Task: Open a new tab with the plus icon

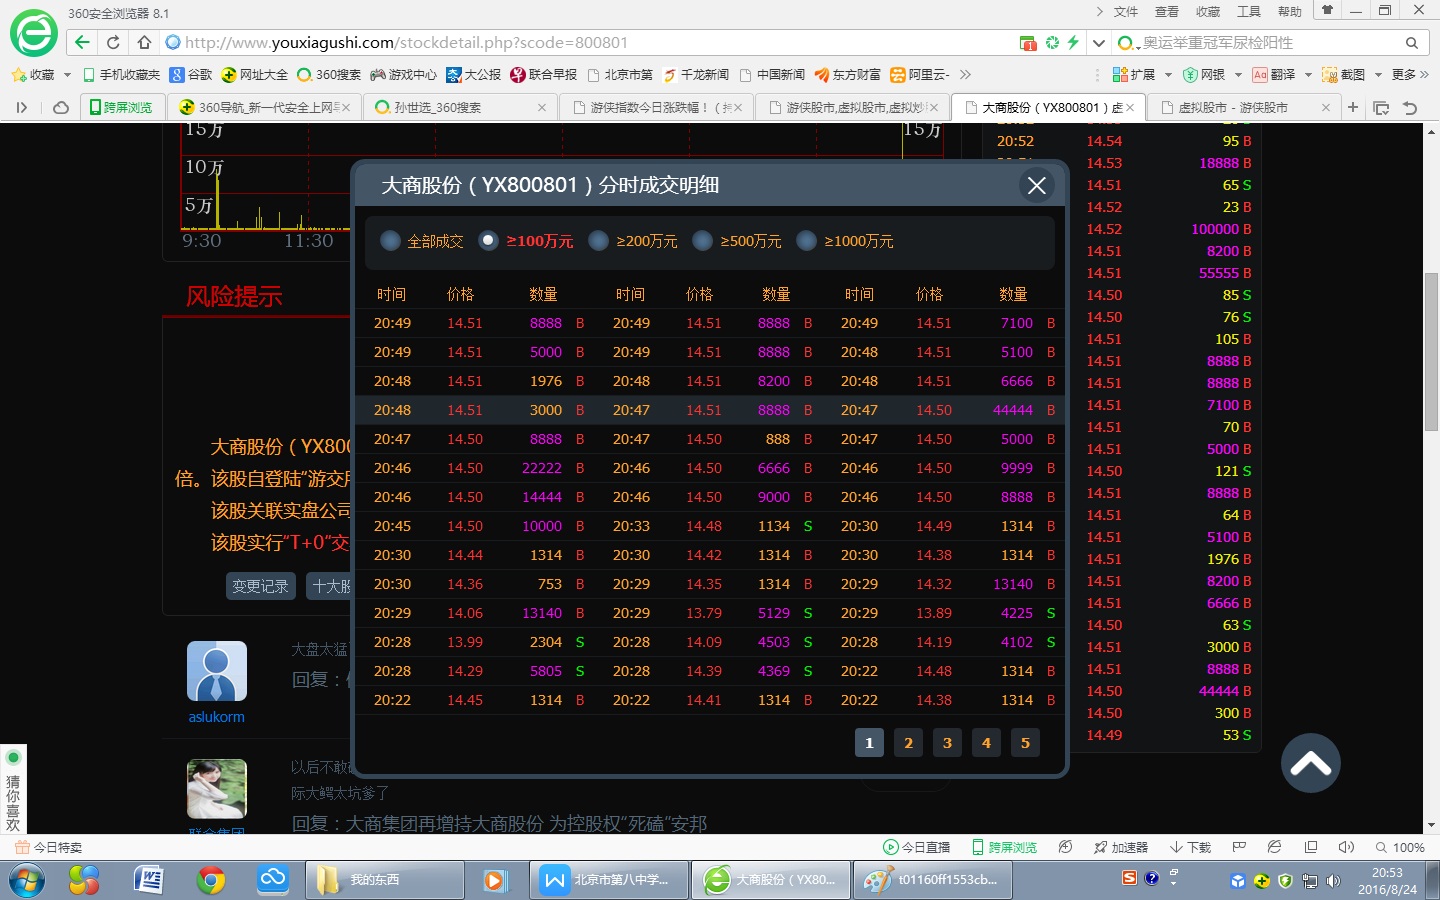Action: [x=1353, y=107]
